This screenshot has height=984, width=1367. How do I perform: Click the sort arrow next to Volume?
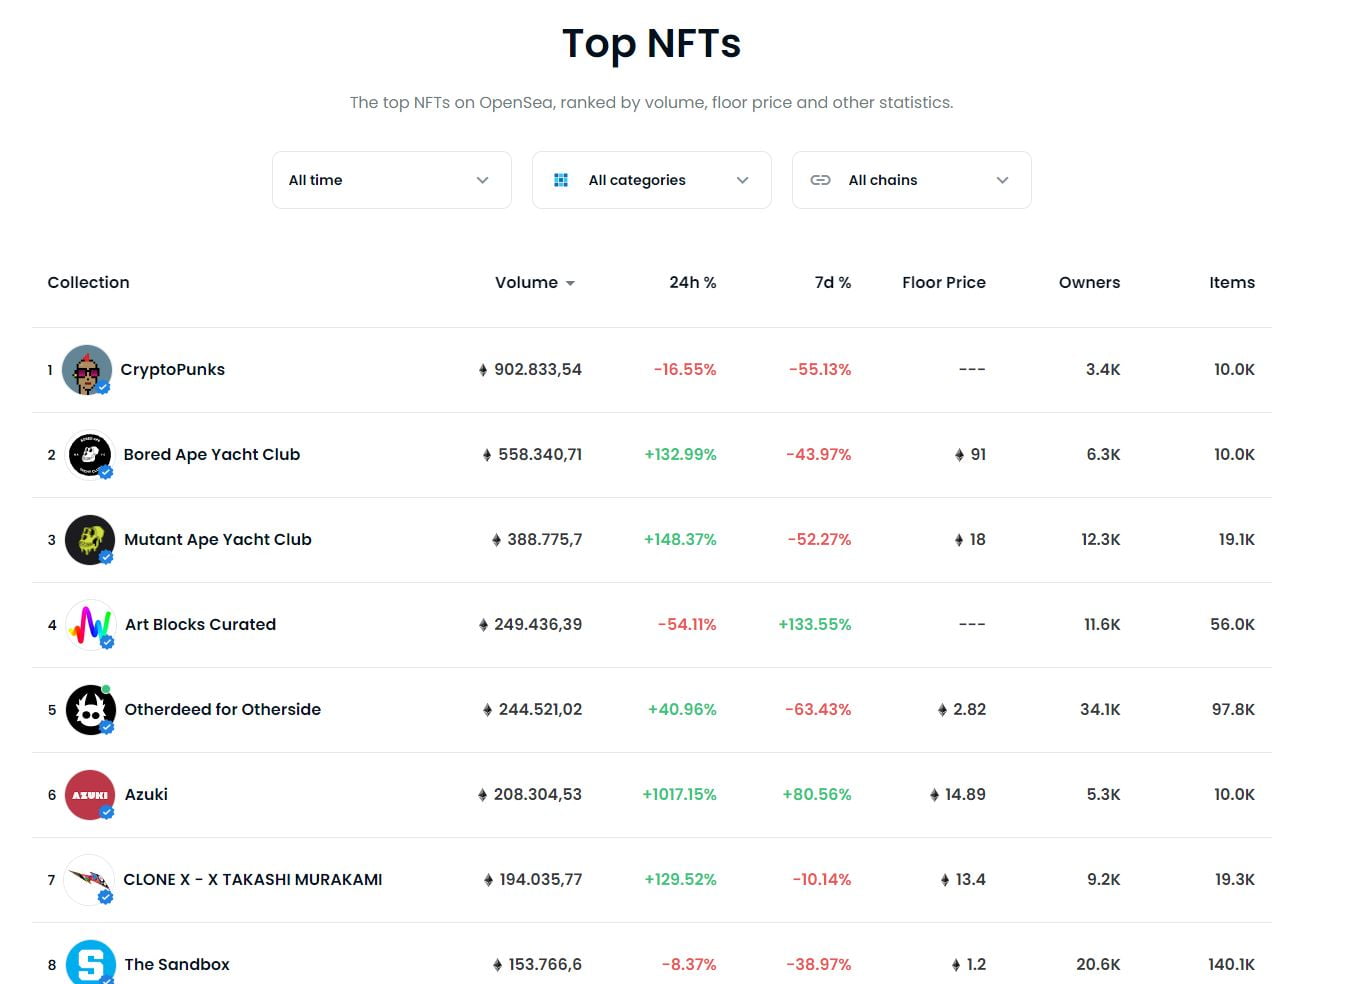click(570, 284)
